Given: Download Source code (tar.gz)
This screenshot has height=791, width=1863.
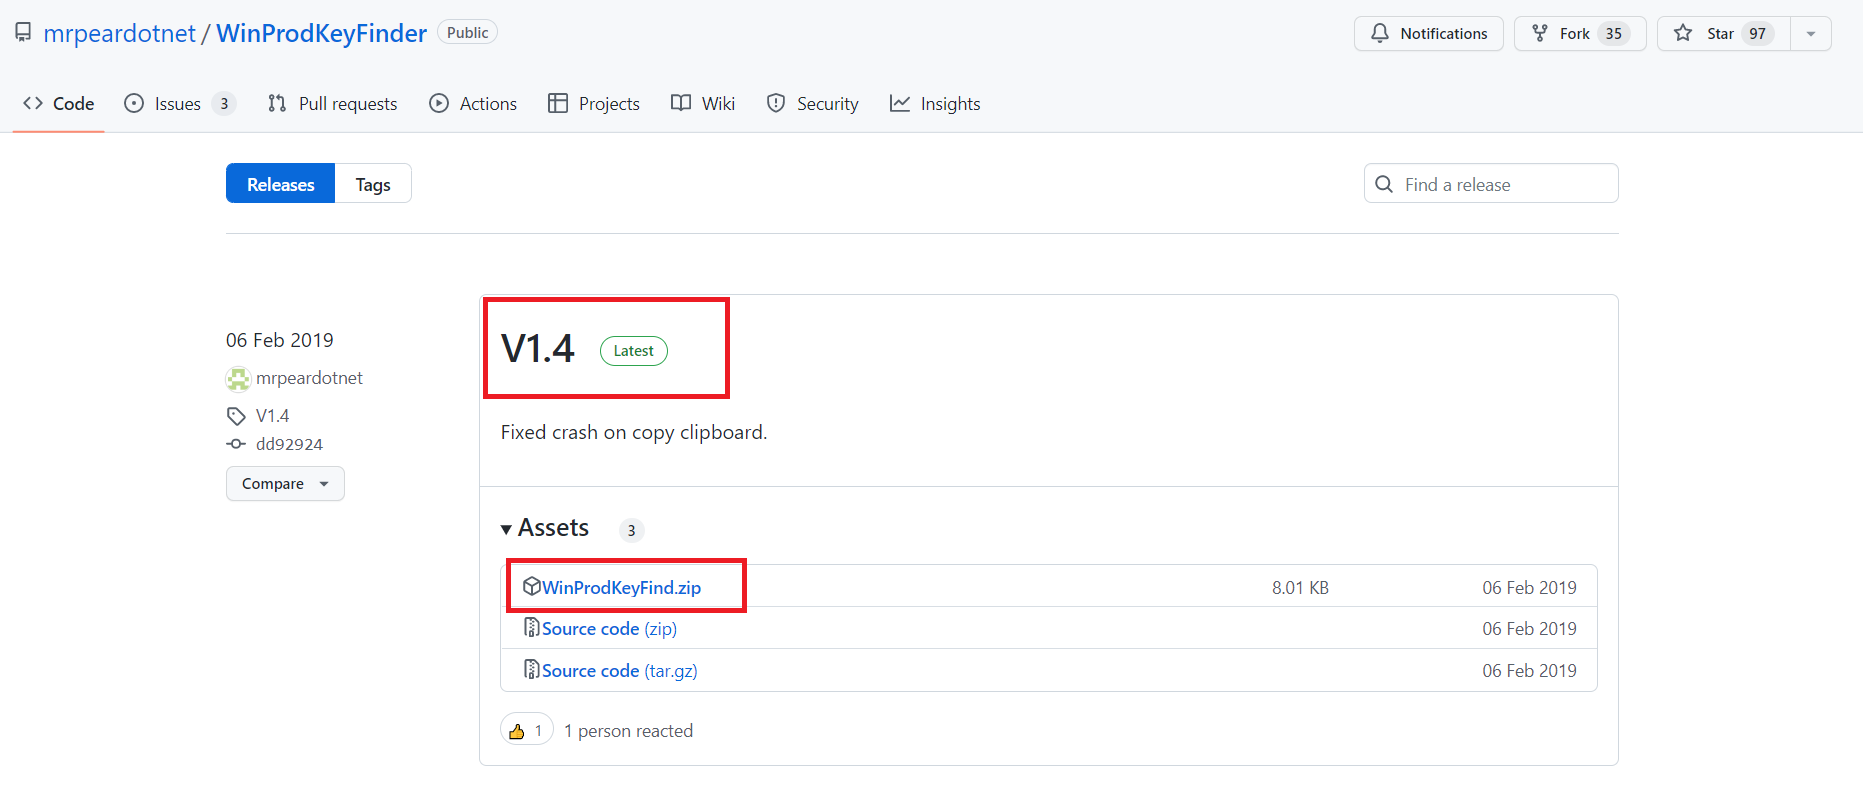Looking at the screenshot, I should coord(620,671).
